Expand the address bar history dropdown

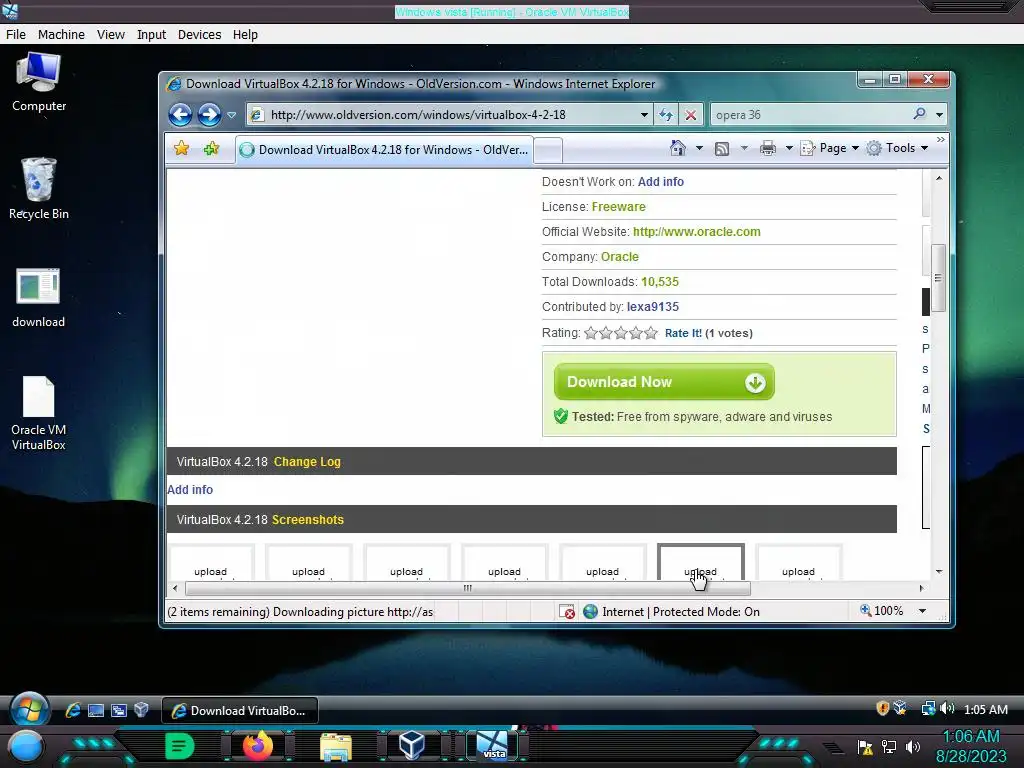644,115
